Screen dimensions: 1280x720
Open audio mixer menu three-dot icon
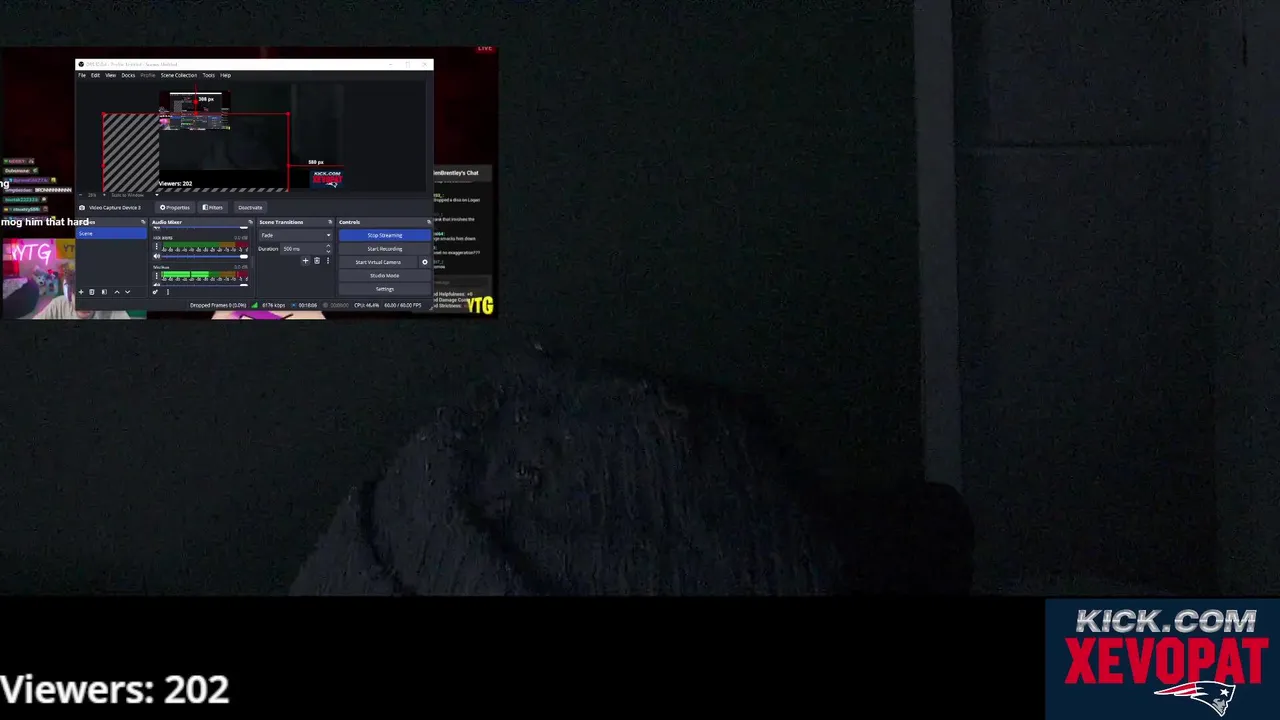[x=168, y=292]
